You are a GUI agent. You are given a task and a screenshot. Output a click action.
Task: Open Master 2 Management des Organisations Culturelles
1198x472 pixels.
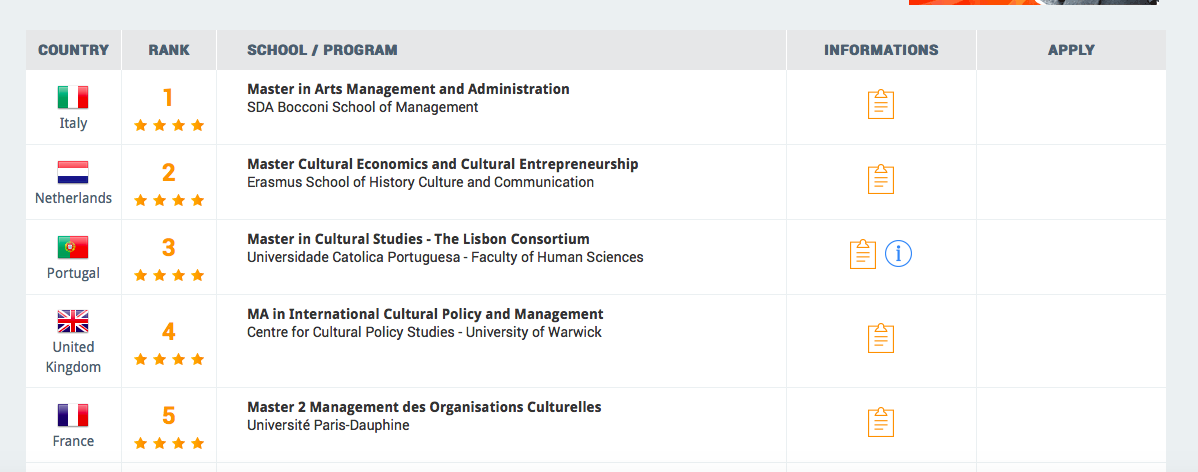[x=424, y=407]
